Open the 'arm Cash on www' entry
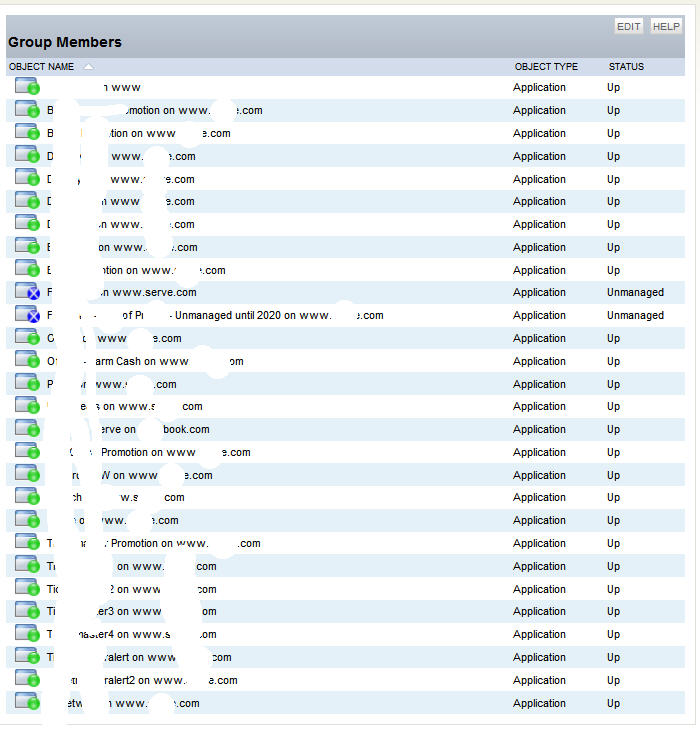This screenshot has width=700, height=730. point(145,361)
